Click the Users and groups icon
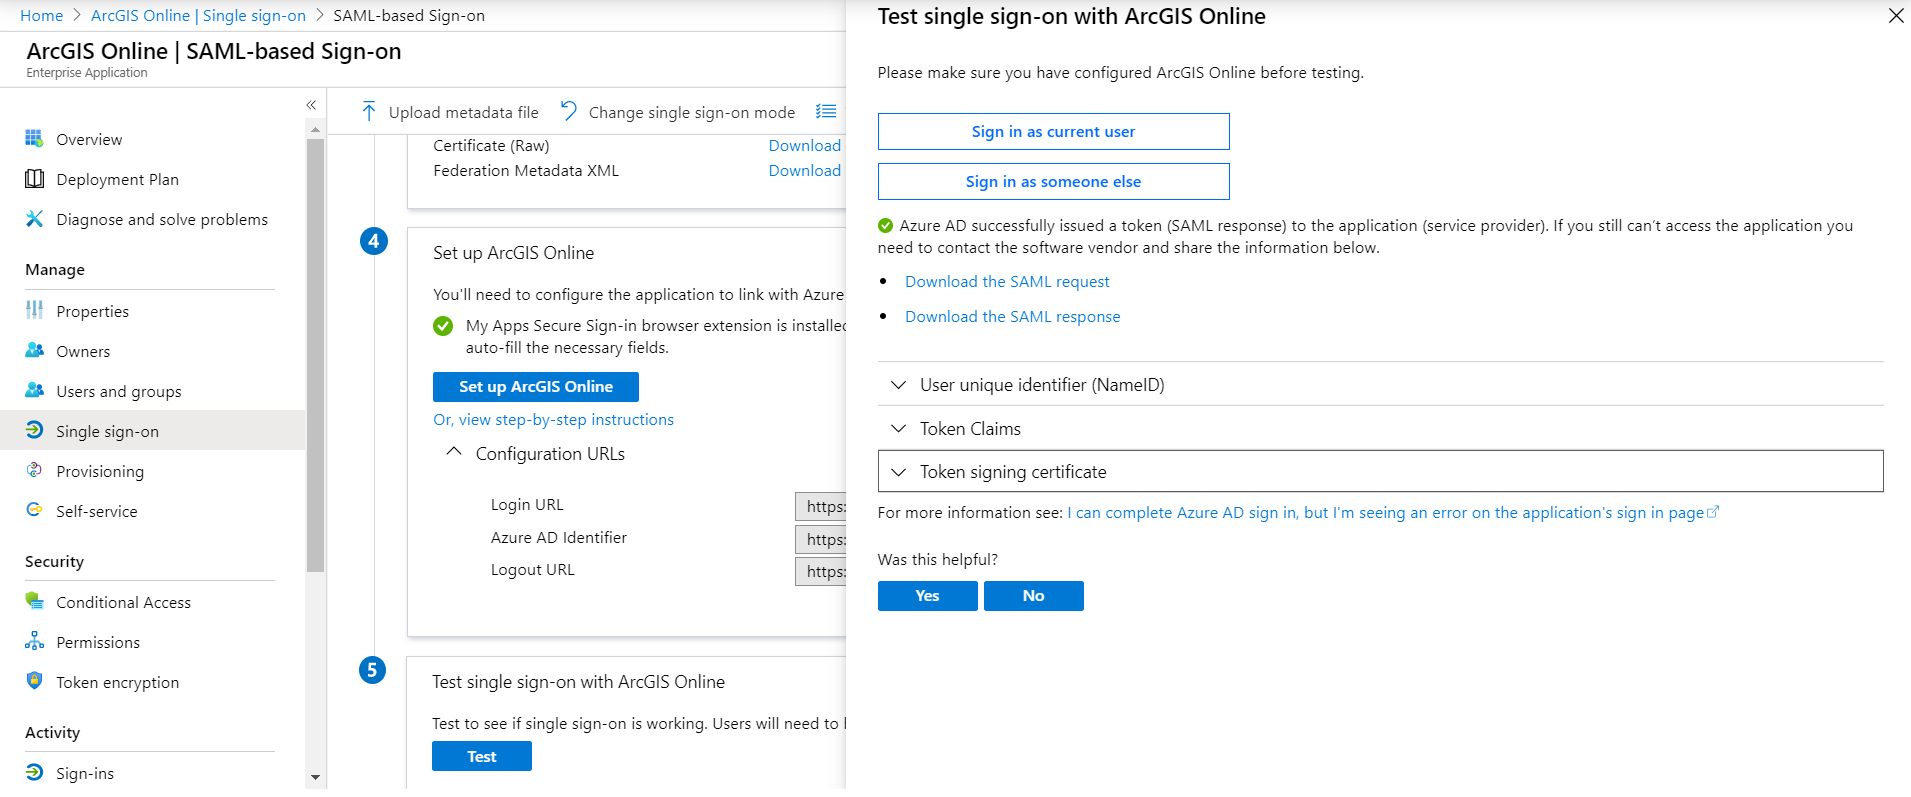 coord(34,390)
